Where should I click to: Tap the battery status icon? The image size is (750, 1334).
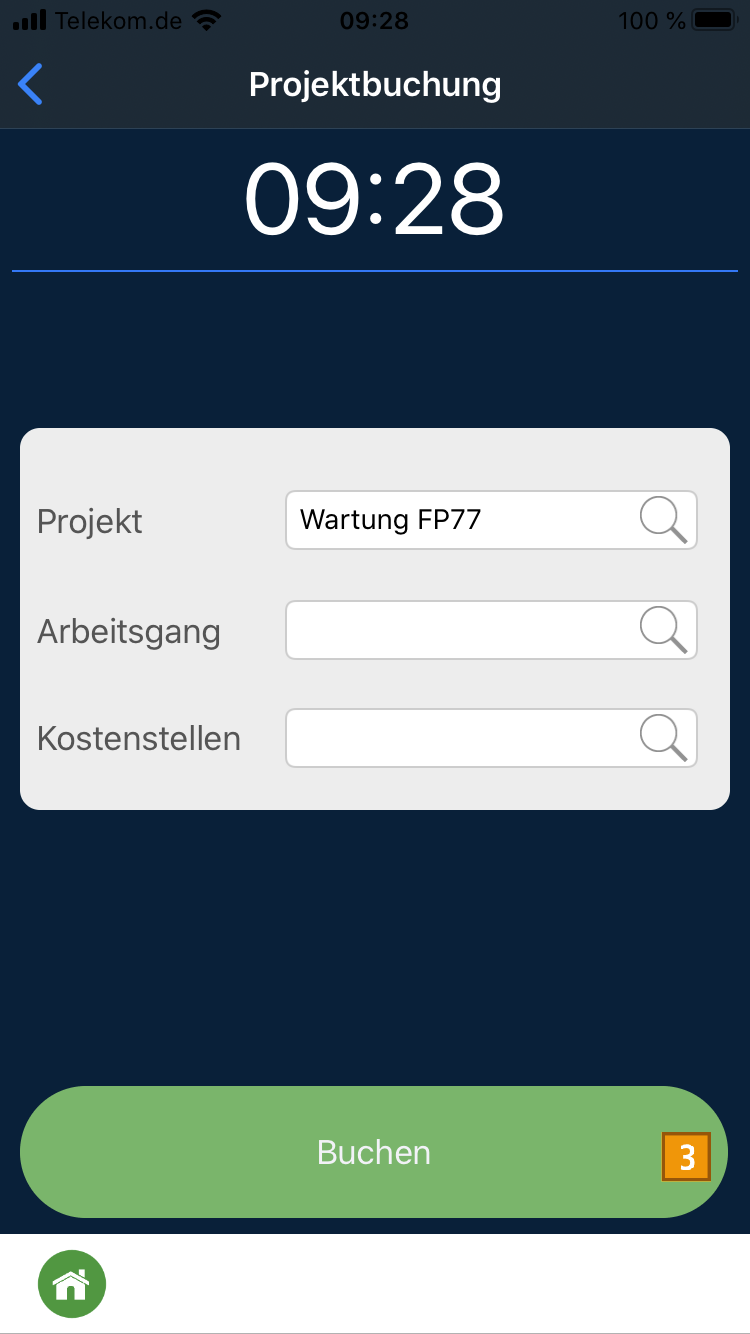(712, 20)
